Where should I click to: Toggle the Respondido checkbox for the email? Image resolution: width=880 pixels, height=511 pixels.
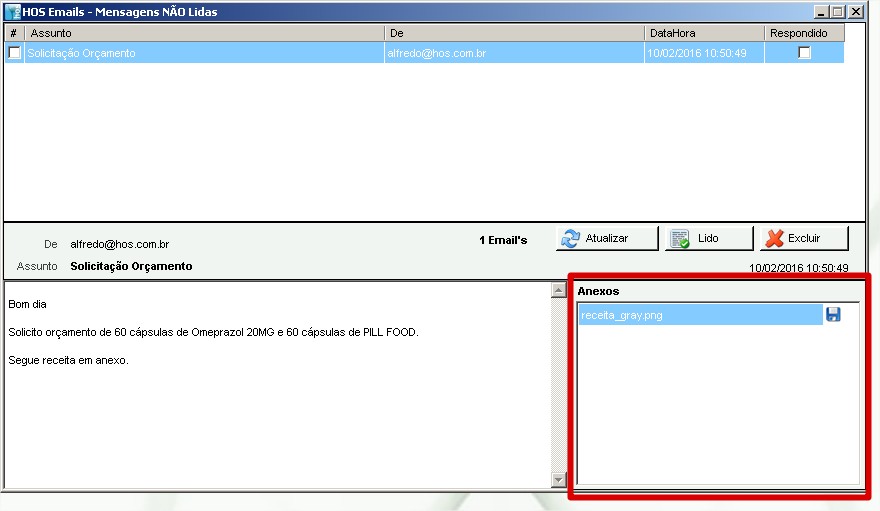click(804, 53)
